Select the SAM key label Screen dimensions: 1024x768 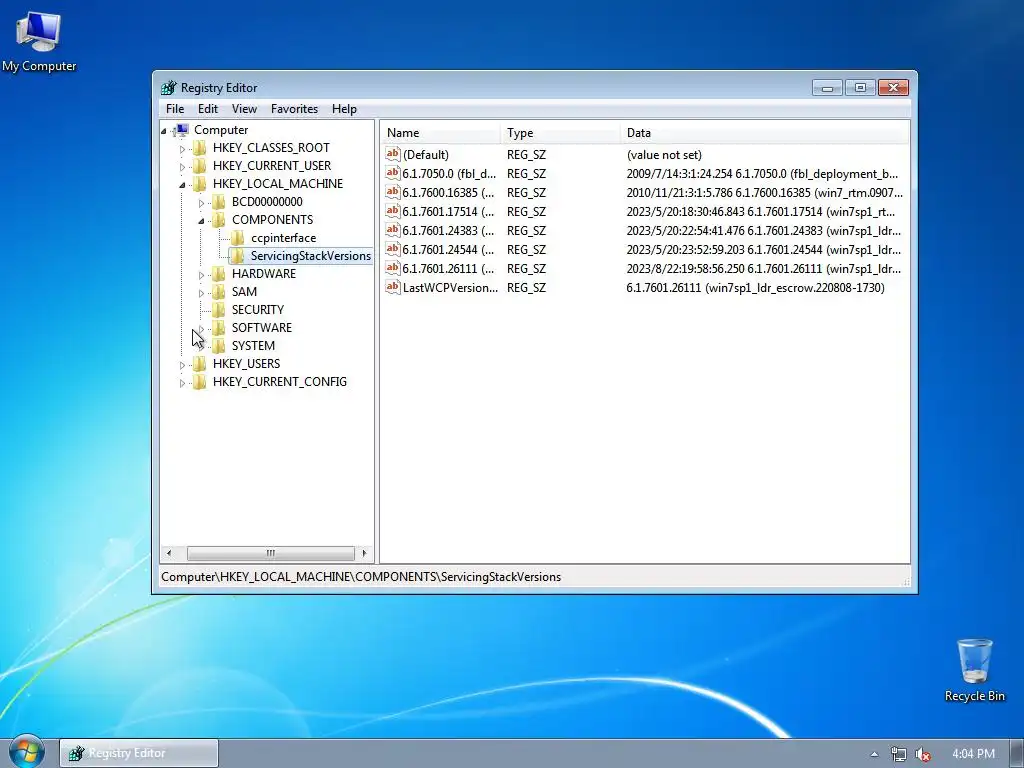[x=244, y=292]
